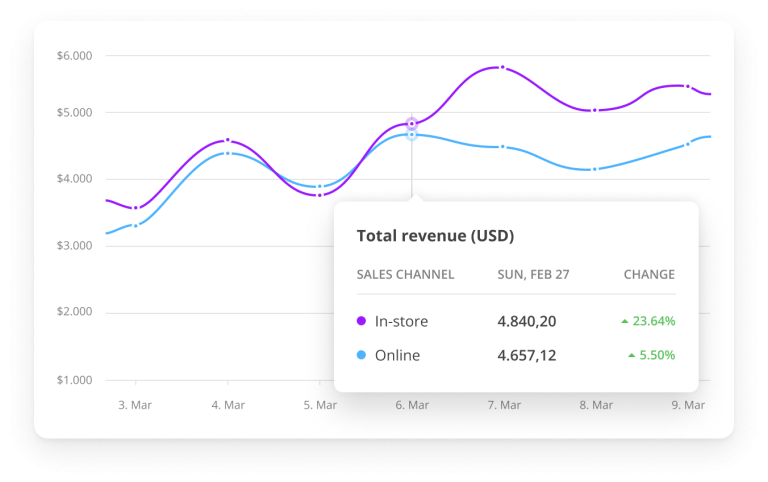The height and width of the screenshot is (482, 768).
Task: Select highlighted purple data point on 6. Mar
Action: (412, 124)
